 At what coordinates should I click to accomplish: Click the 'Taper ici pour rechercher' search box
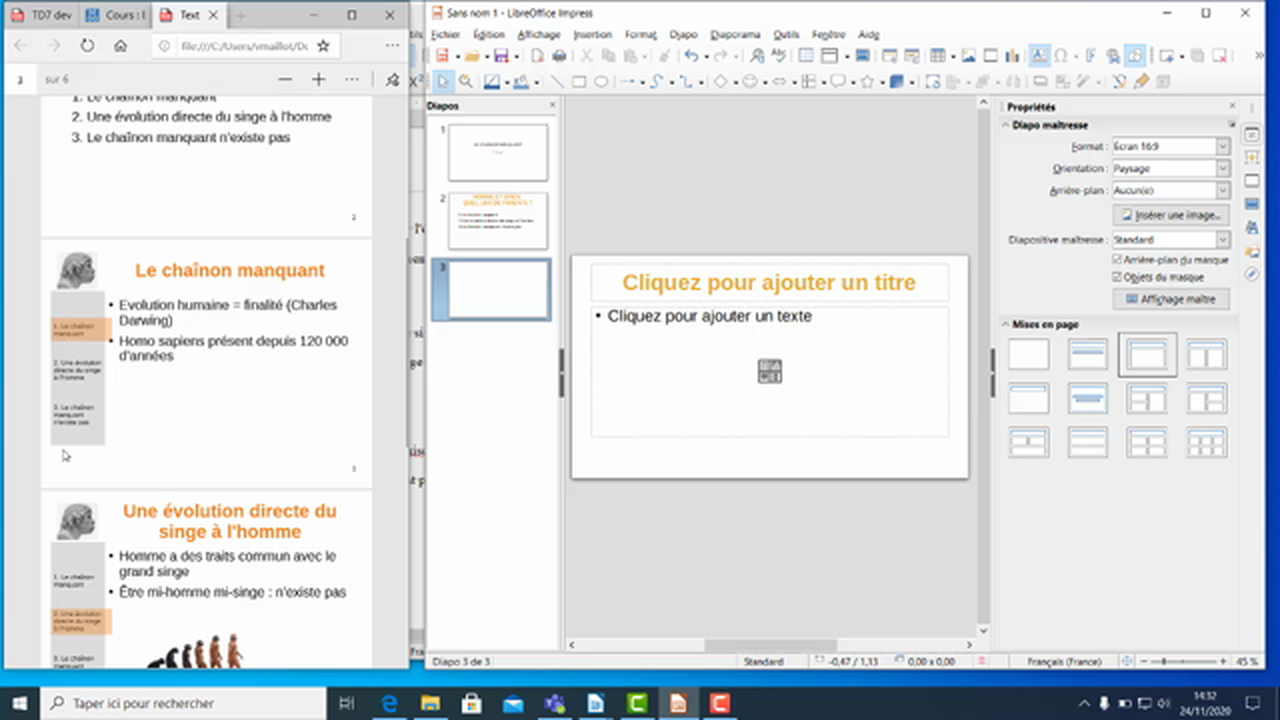182,704
